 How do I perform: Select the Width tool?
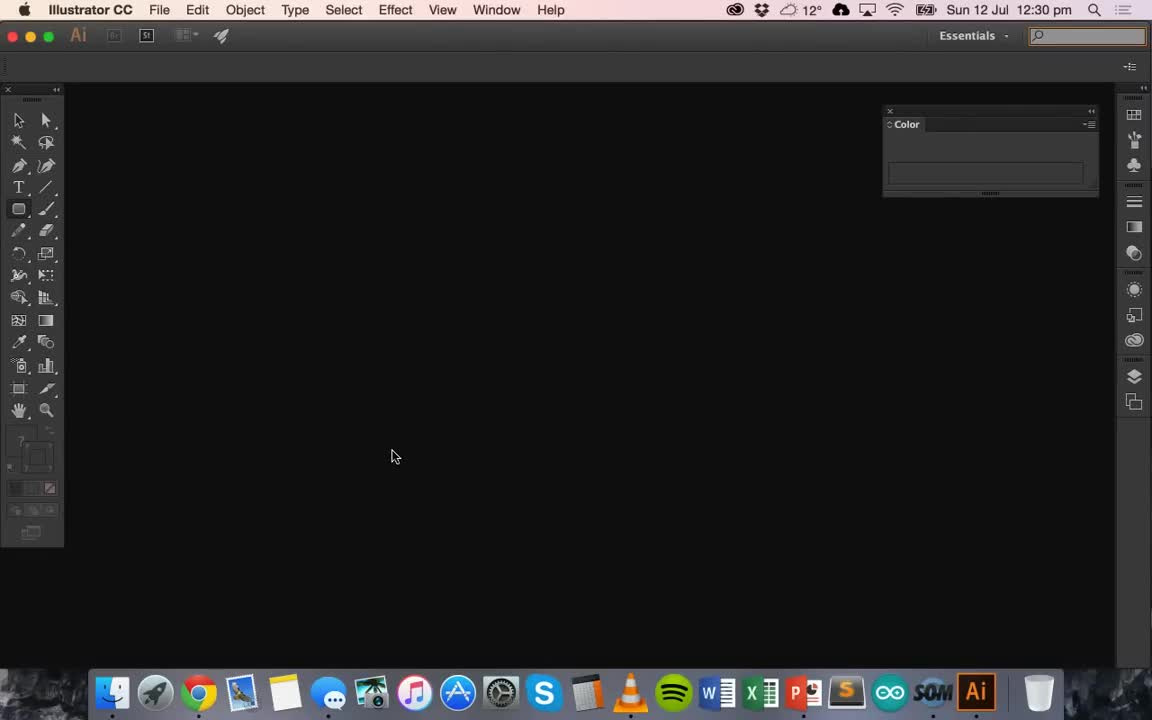click(18, 276)
